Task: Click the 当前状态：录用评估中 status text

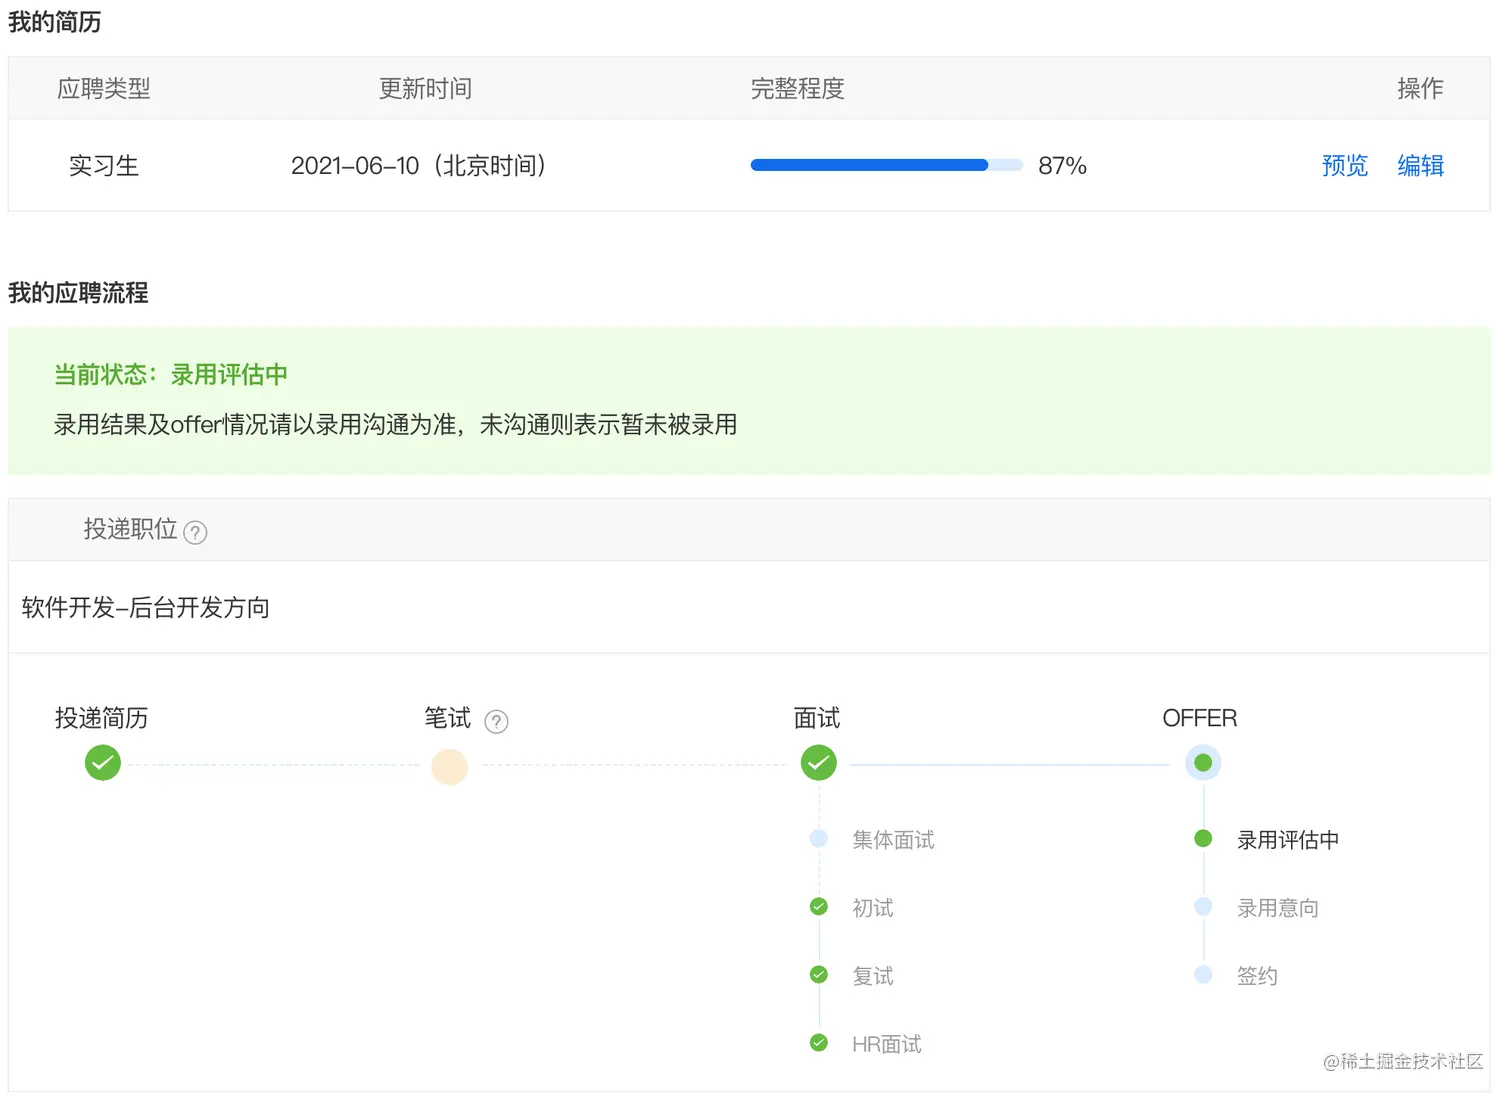Action: click(x=171, y=375)
